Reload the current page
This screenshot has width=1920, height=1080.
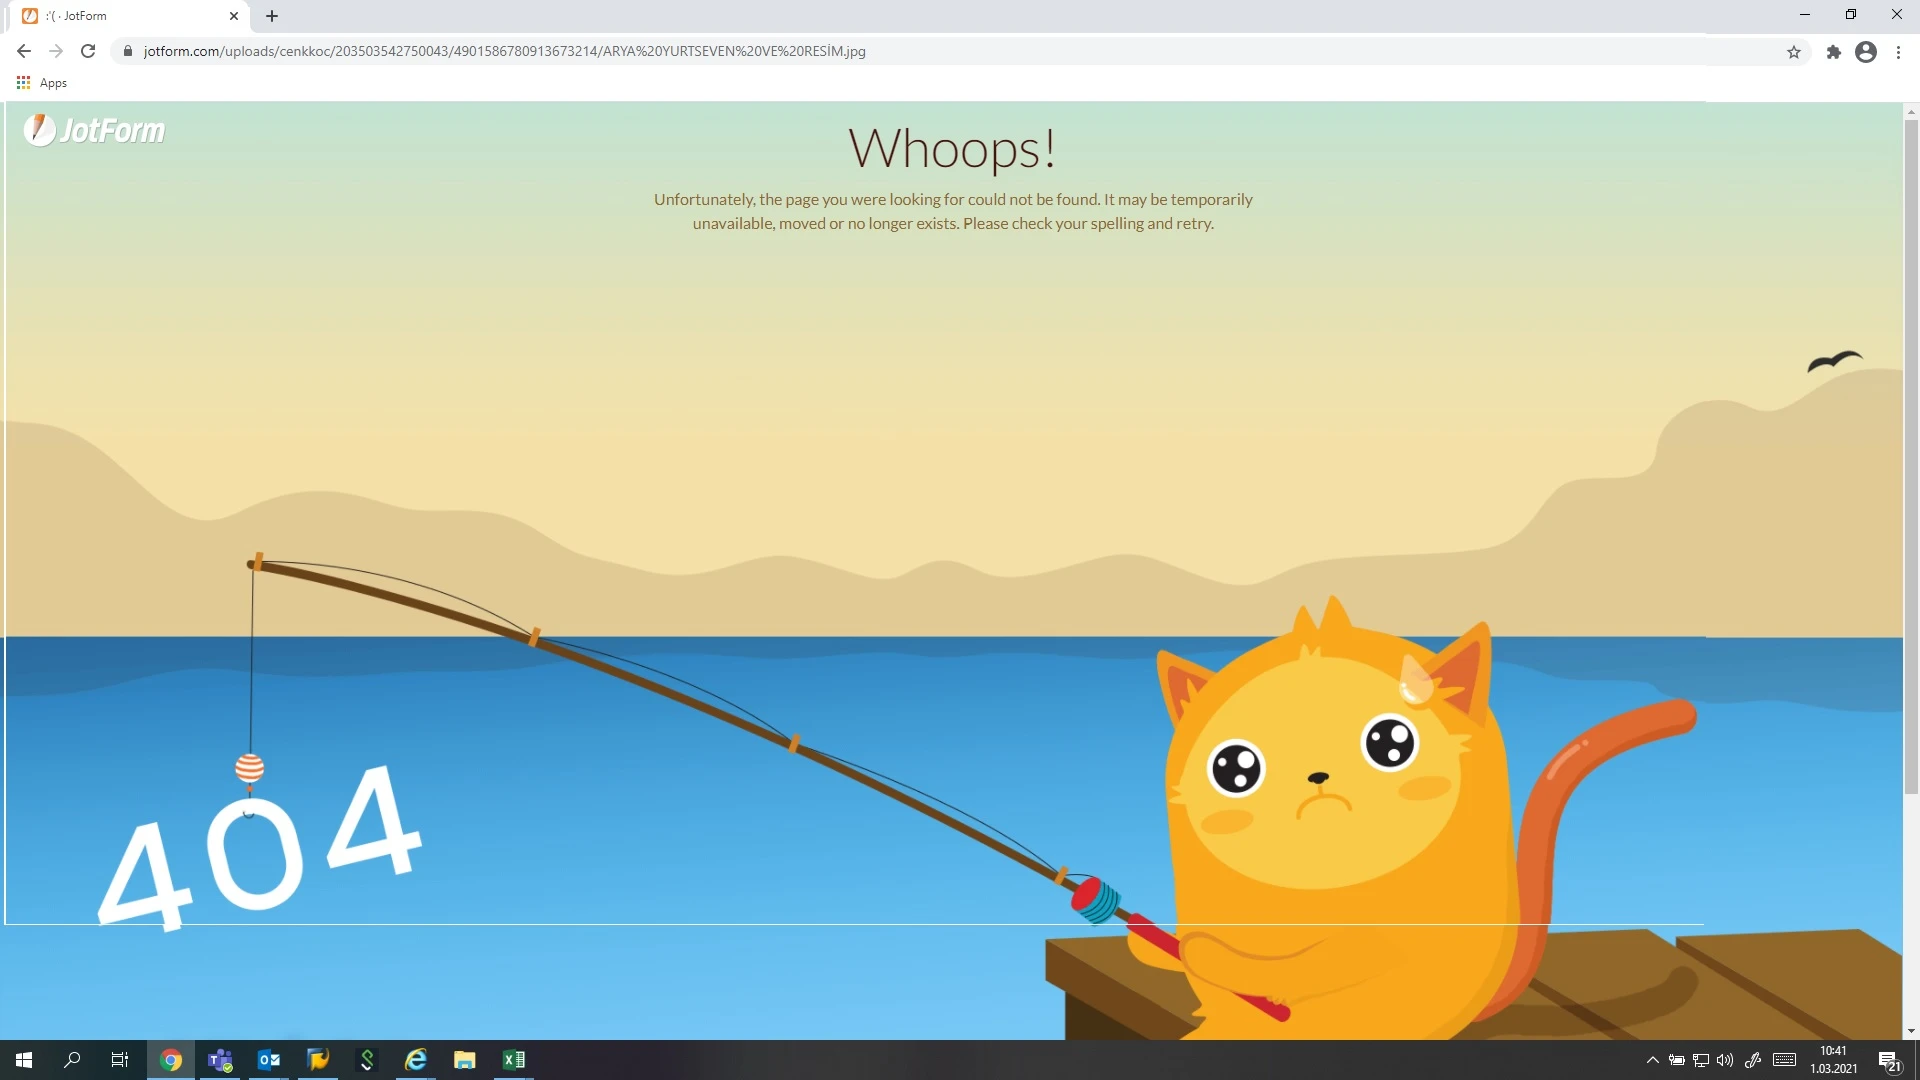88,51
